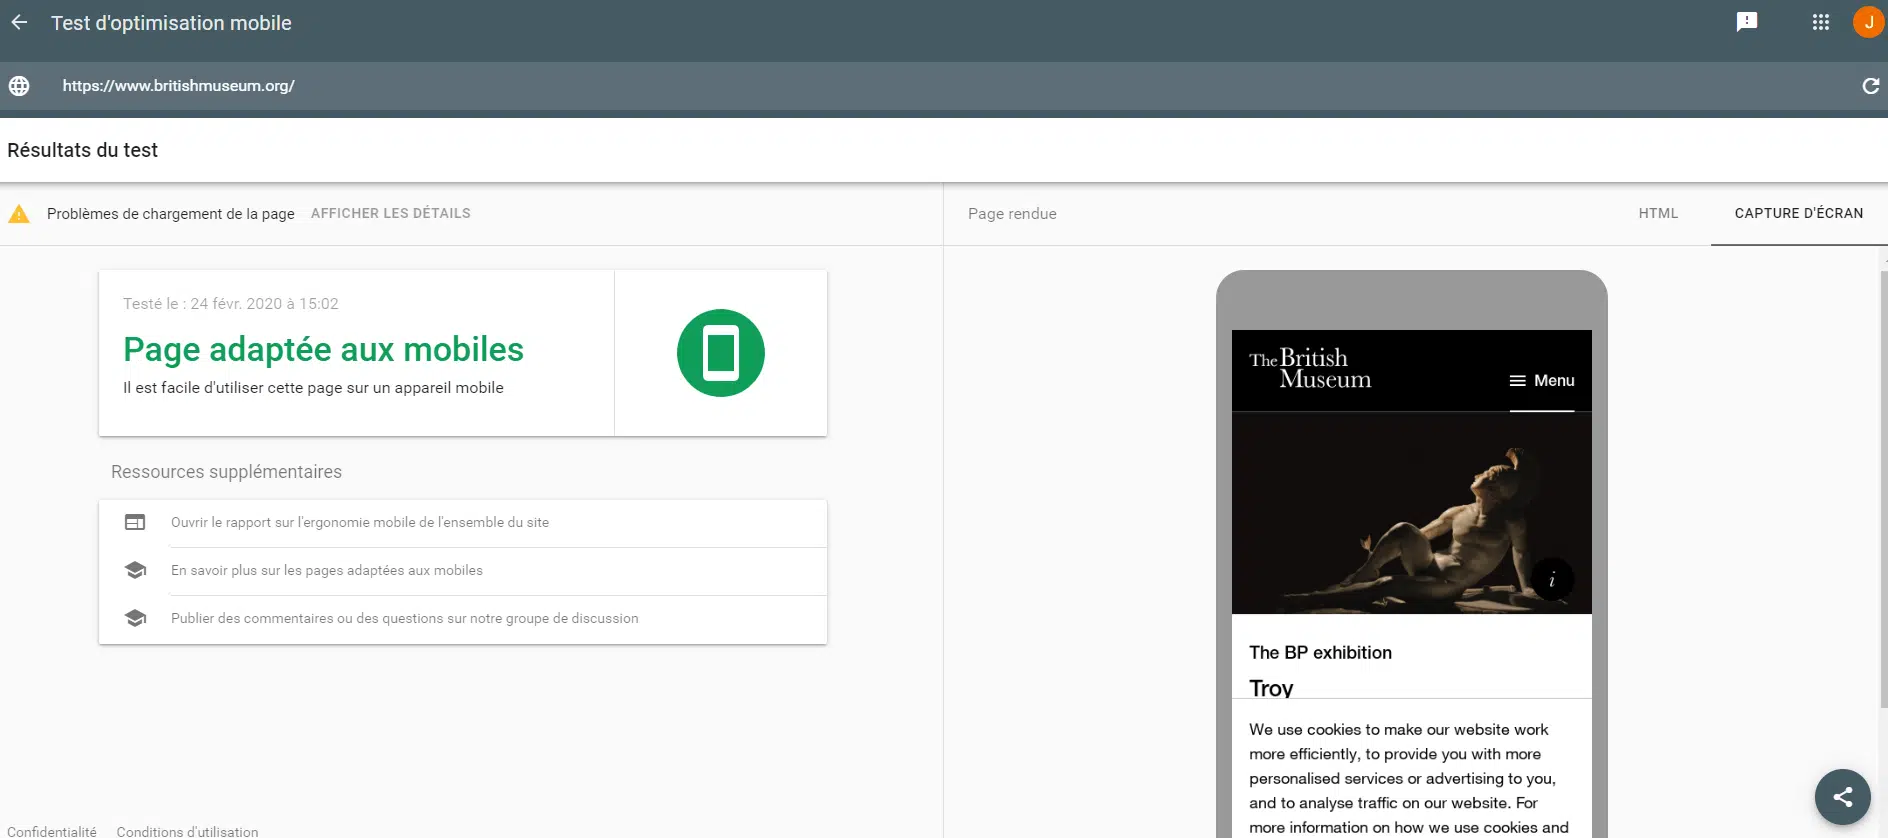Click the yellow warning triangle icon
Viewport: 1888px width, 838px height.
[19, 214]
